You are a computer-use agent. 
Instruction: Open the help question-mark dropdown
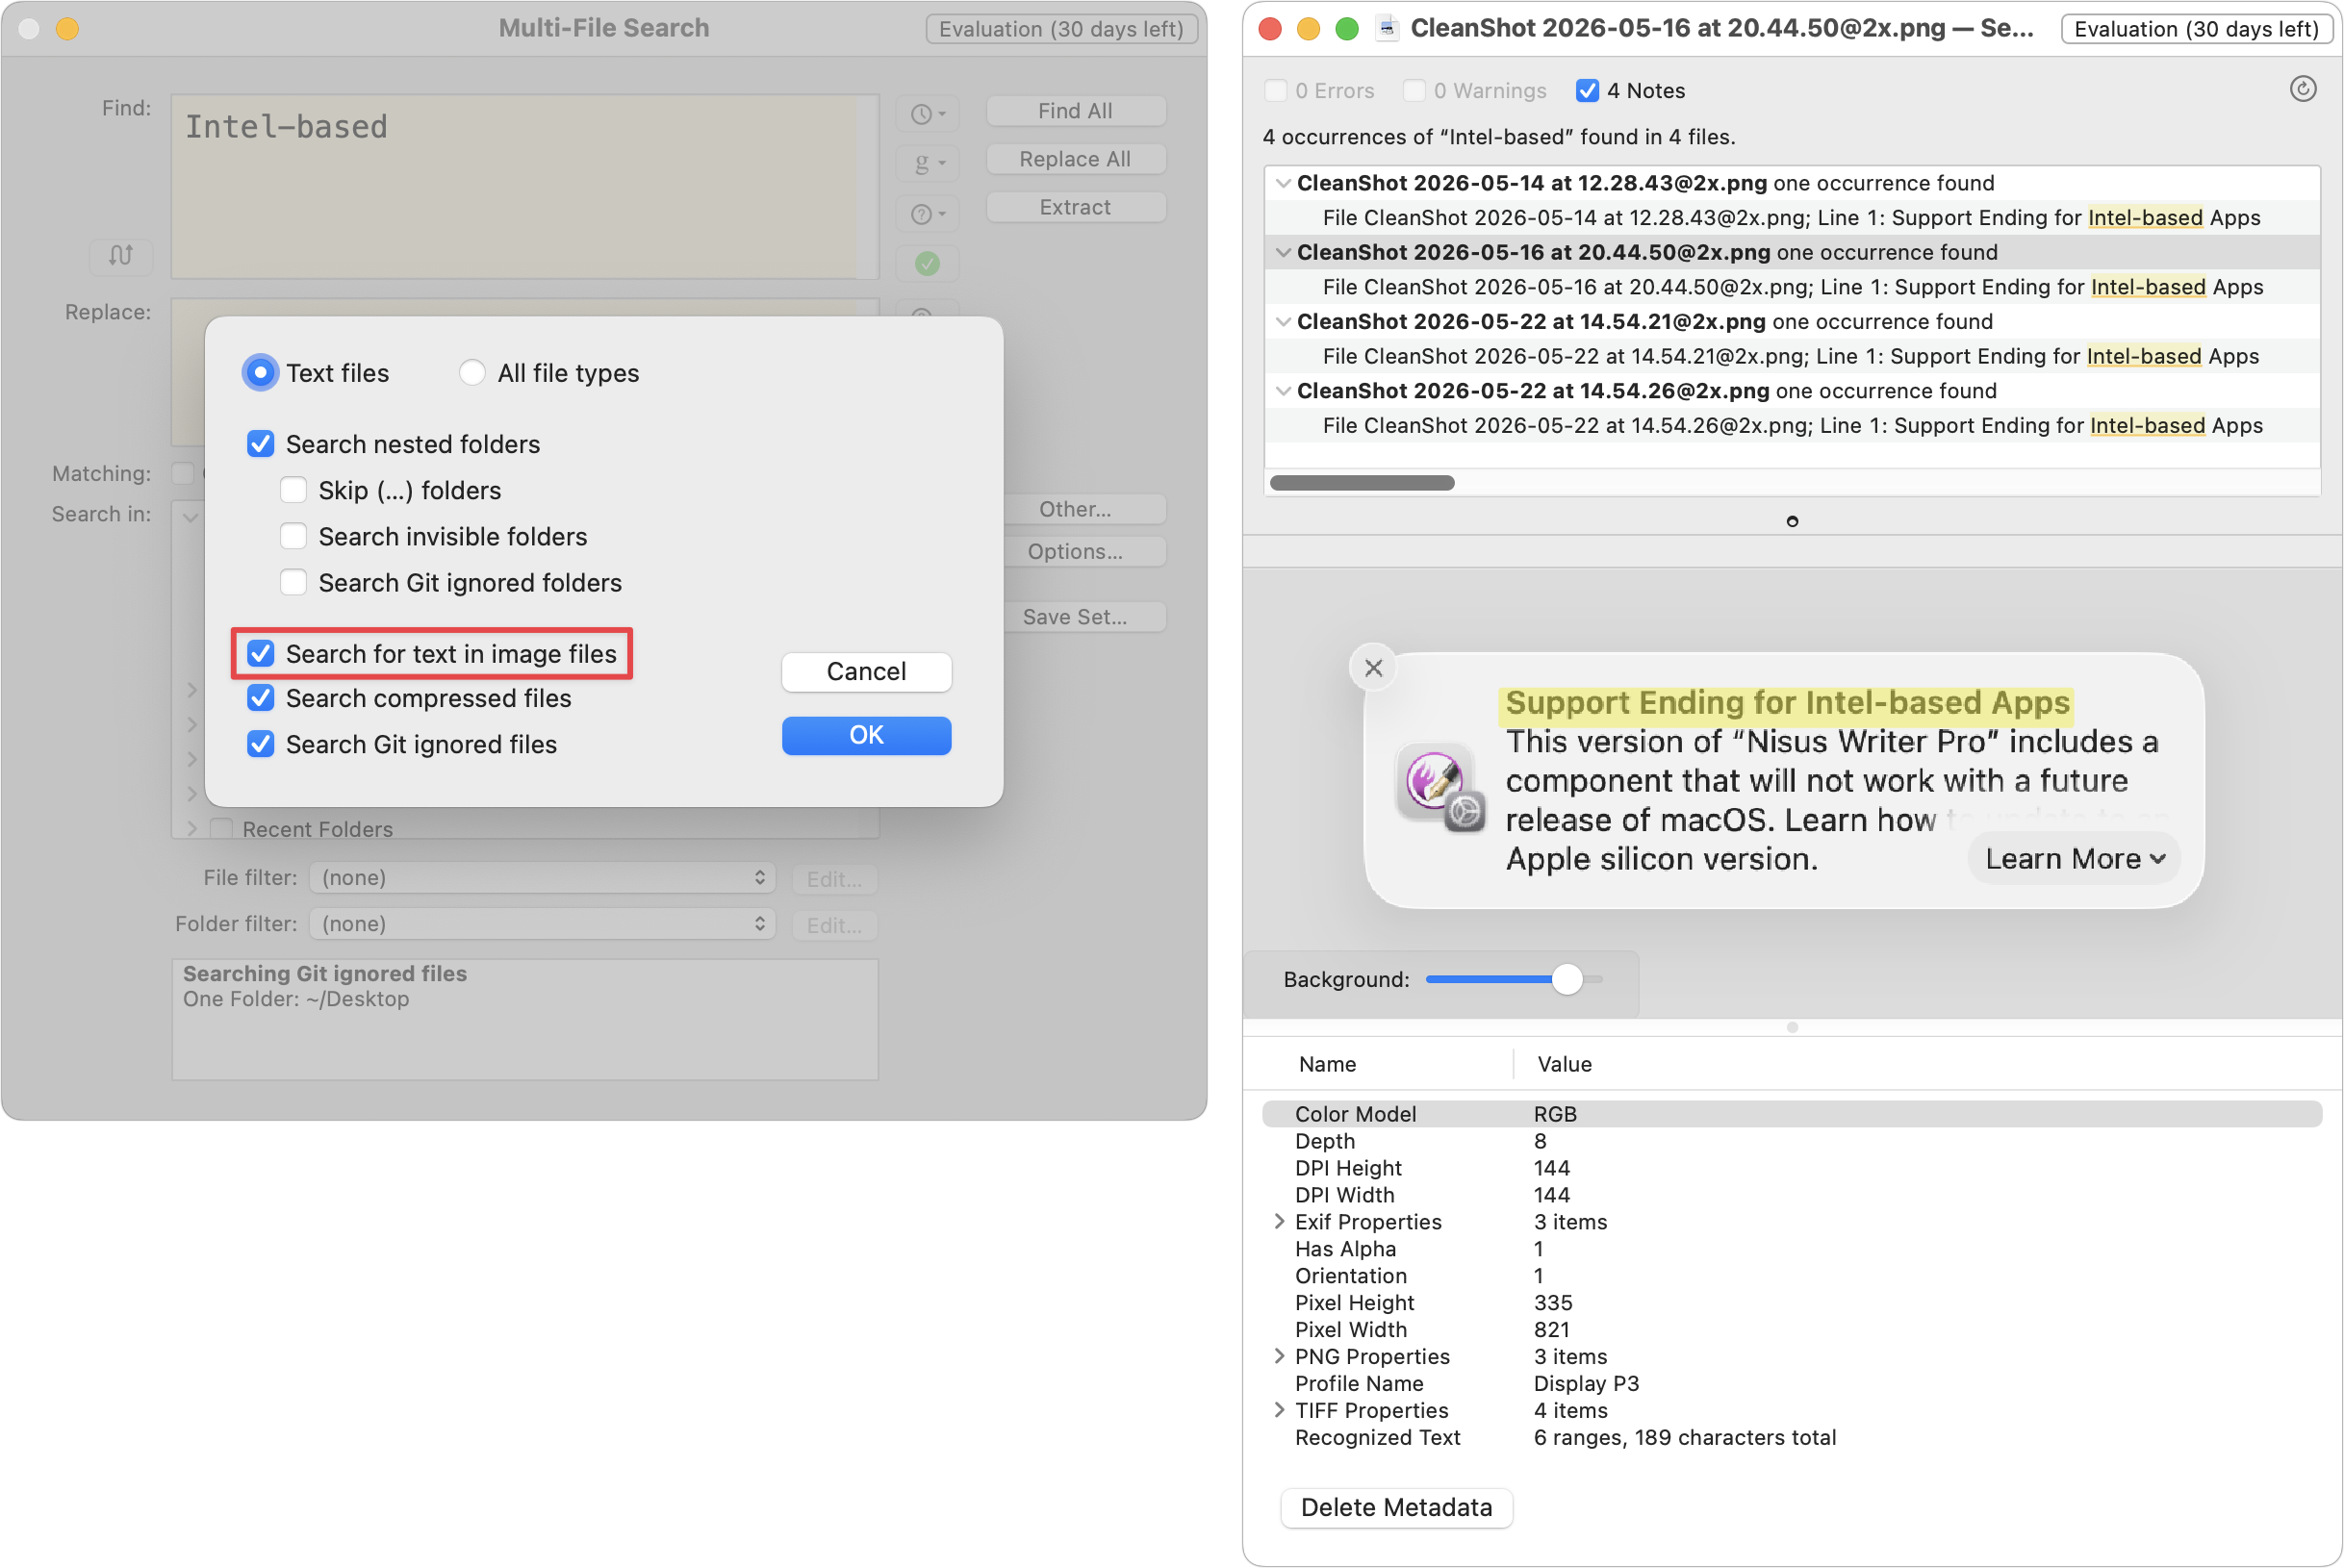point(927,213)
